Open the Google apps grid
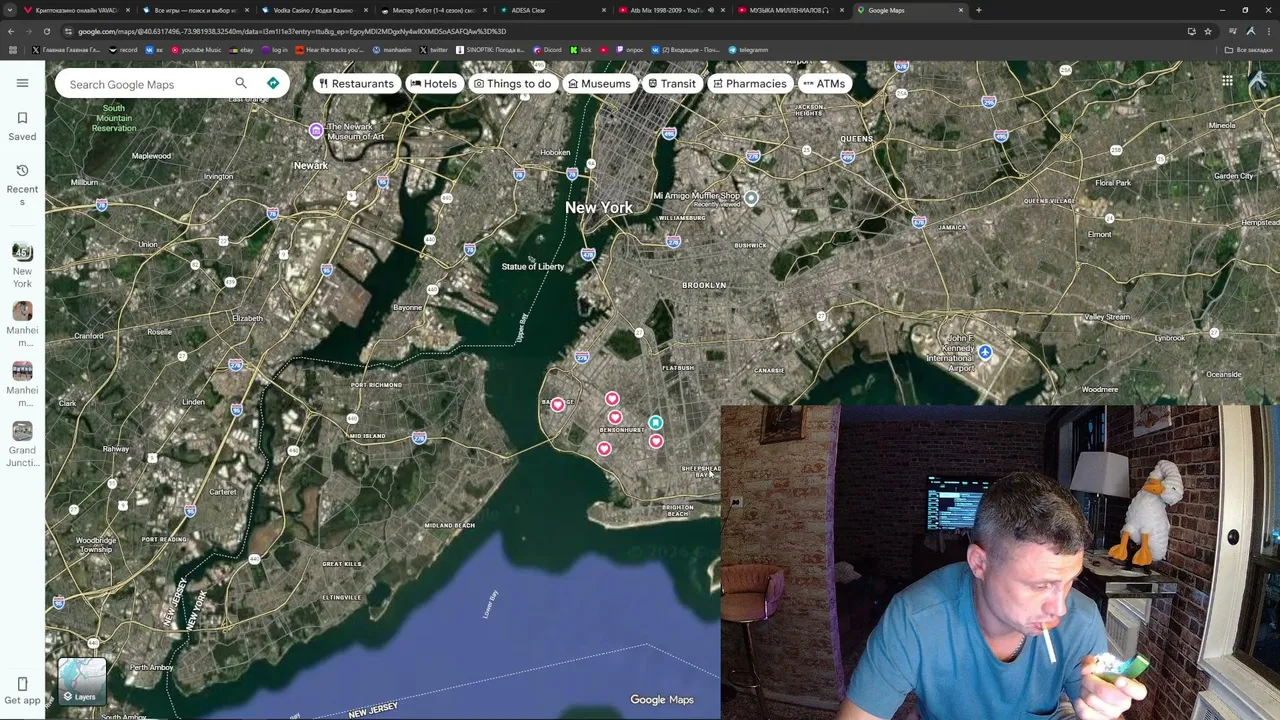 tap(1227, 81)
